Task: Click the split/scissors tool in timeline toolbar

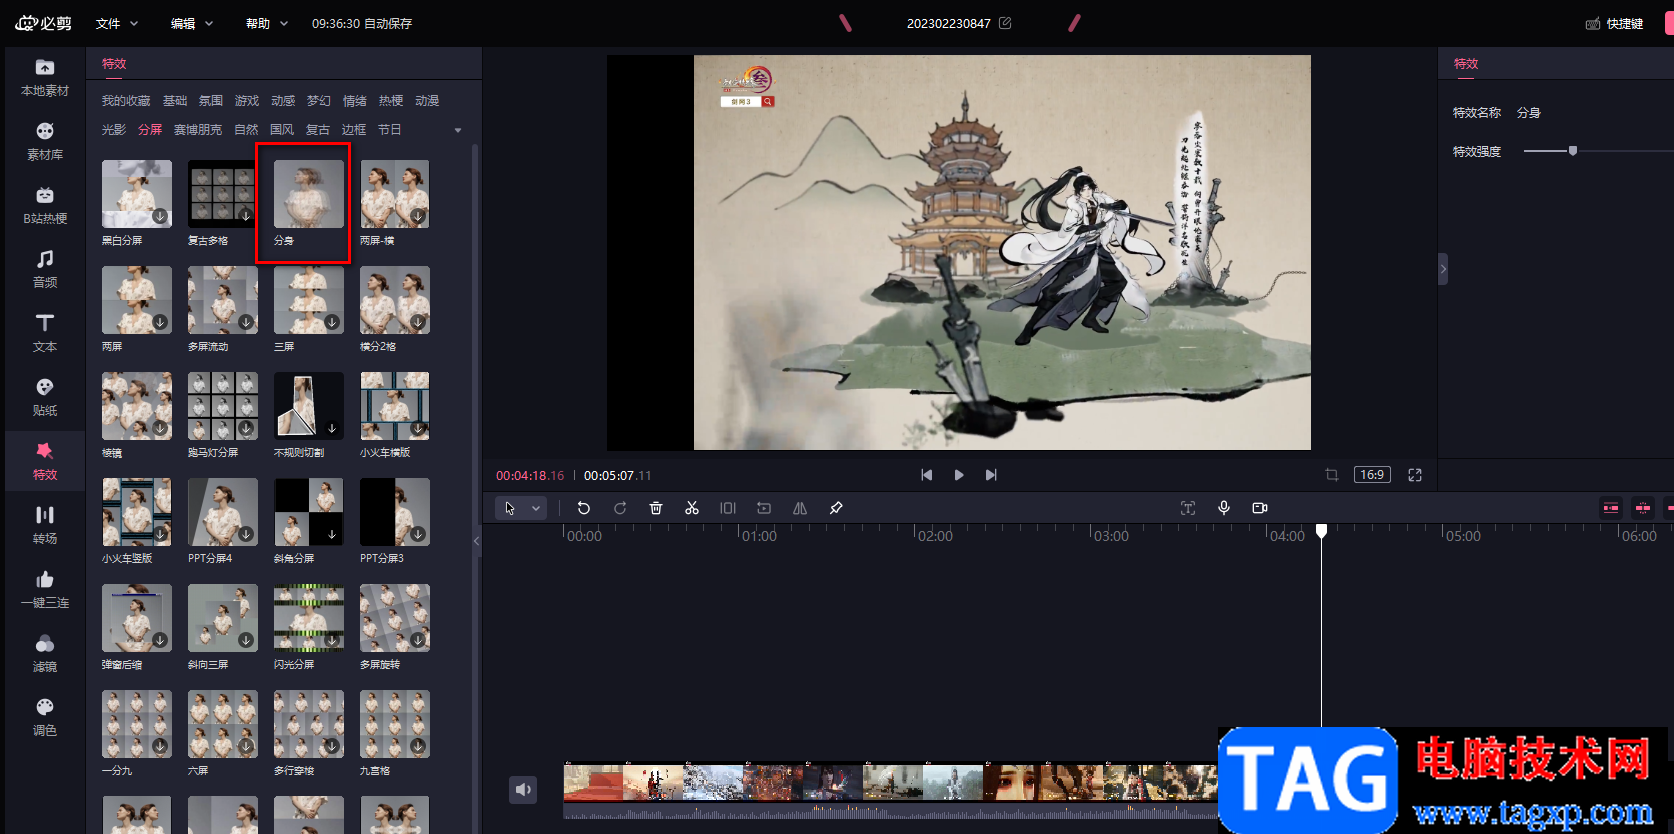Action: pyautogui.click(x=691, y=508)
